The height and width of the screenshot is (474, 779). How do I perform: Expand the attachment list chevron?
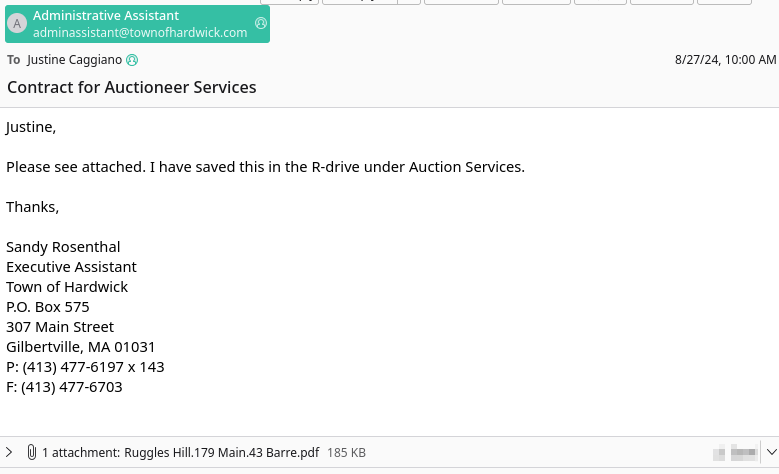tap(9, 452)
